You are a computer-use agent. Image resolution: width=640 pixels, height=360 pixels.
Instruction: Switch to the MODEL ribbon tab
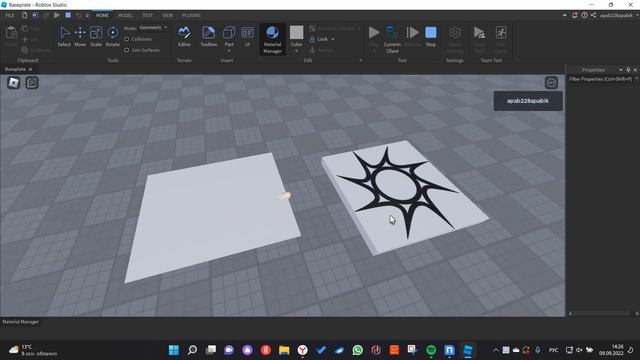pos(125,15)
